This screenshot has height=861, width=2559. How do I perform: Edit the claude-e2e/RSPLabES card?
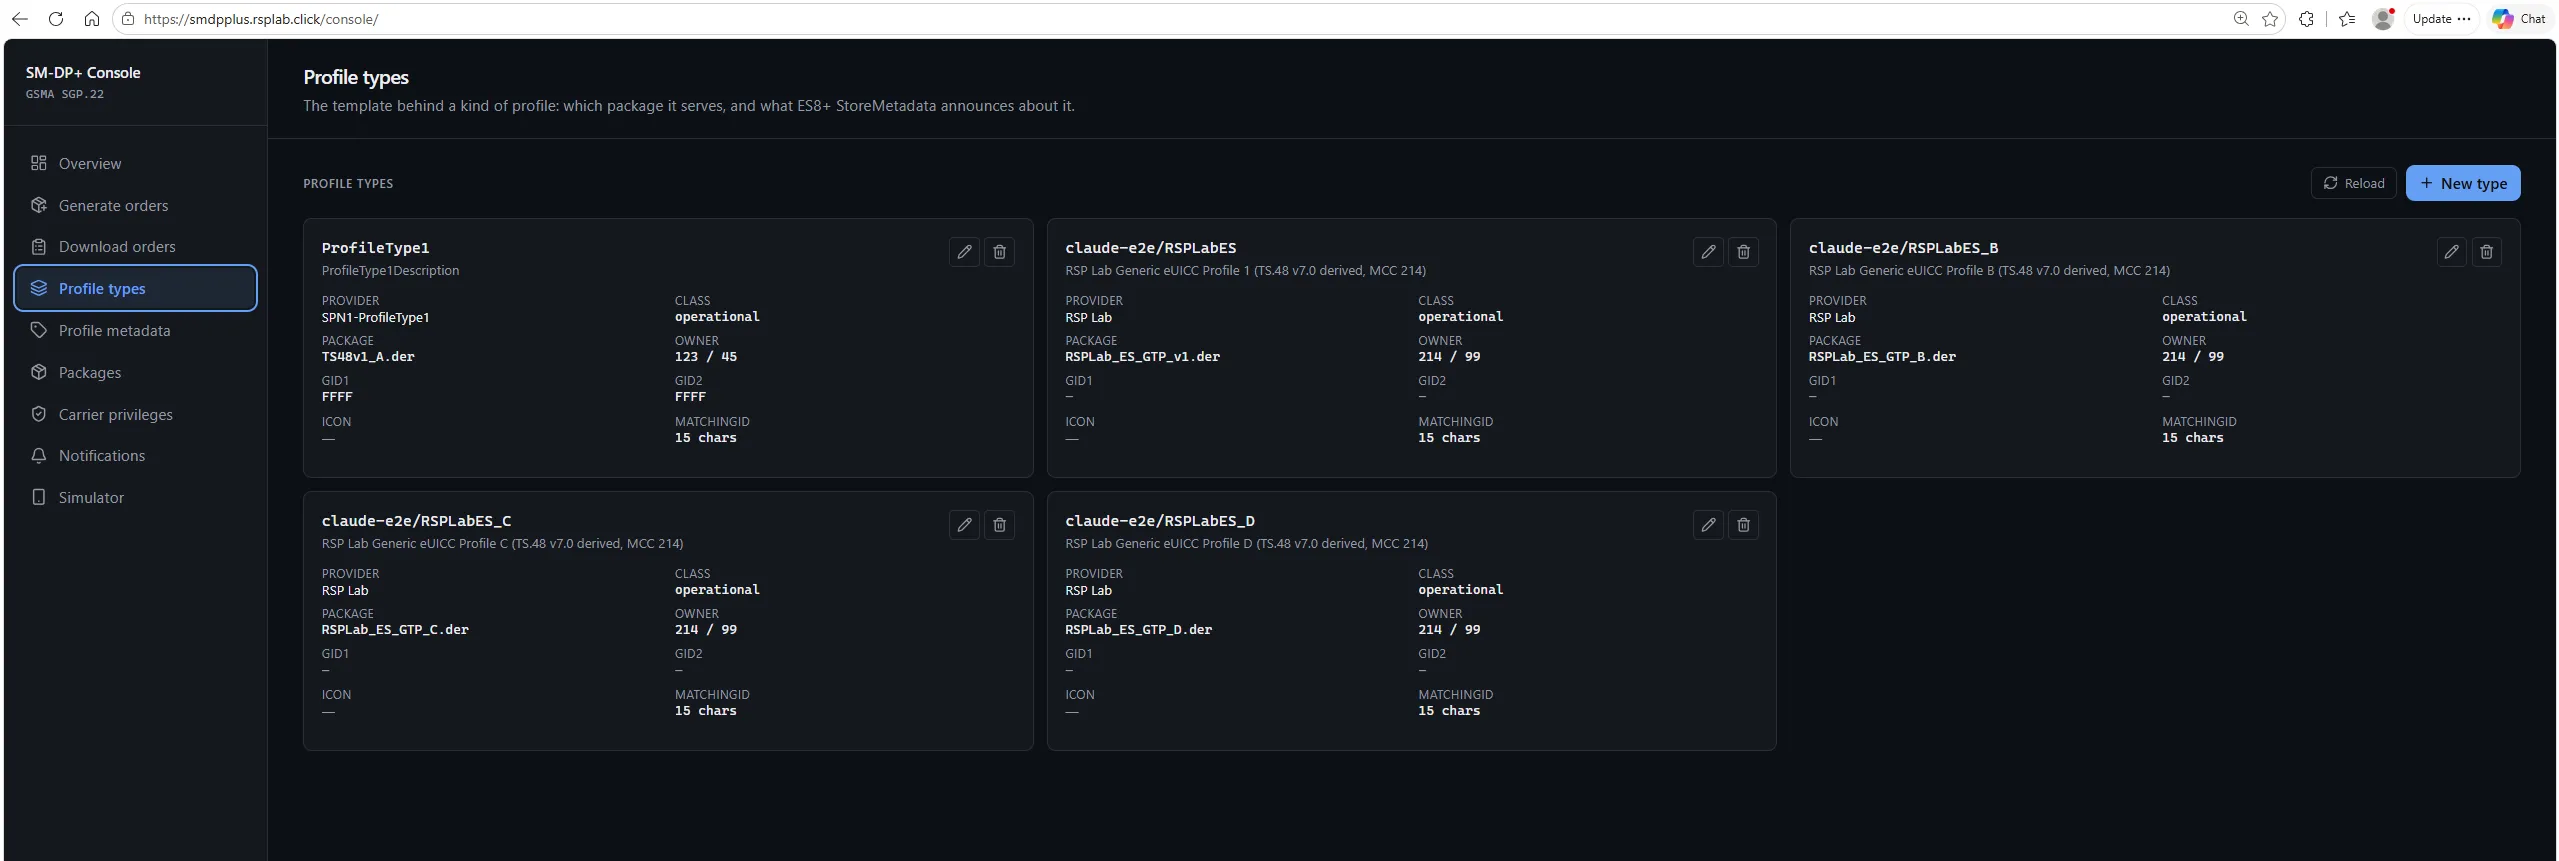[x=1708, y=252]
